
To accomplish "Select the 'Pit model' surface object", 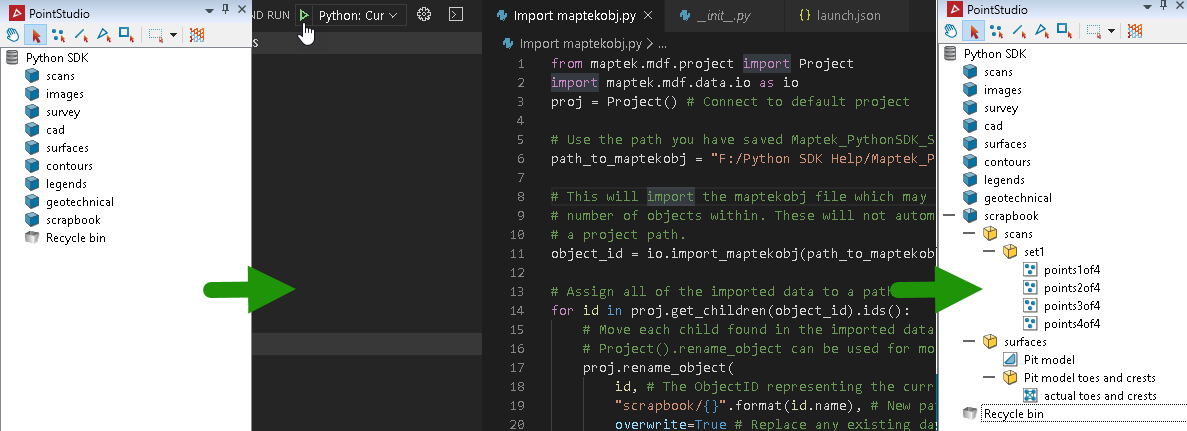I will pyautogui.click(x=1048, y=360).
